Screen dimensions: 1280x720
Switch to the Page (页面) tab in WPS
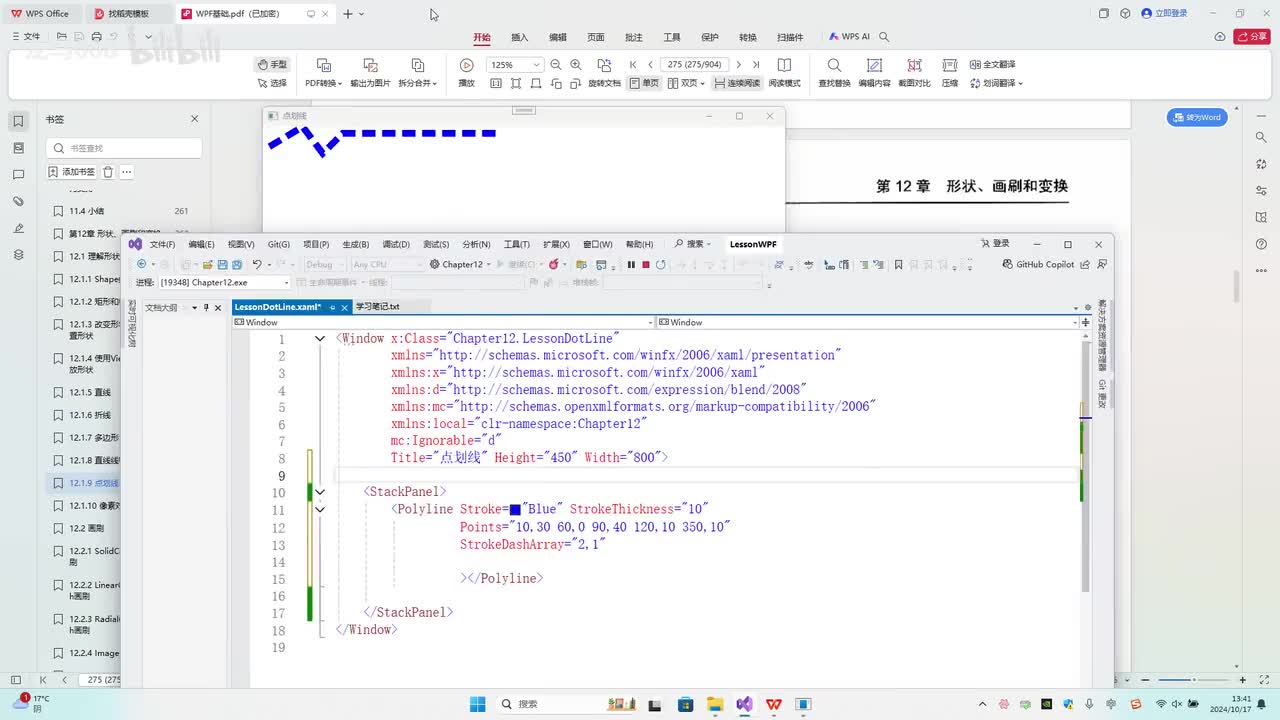pyautogui.click(x=596, y=37)
